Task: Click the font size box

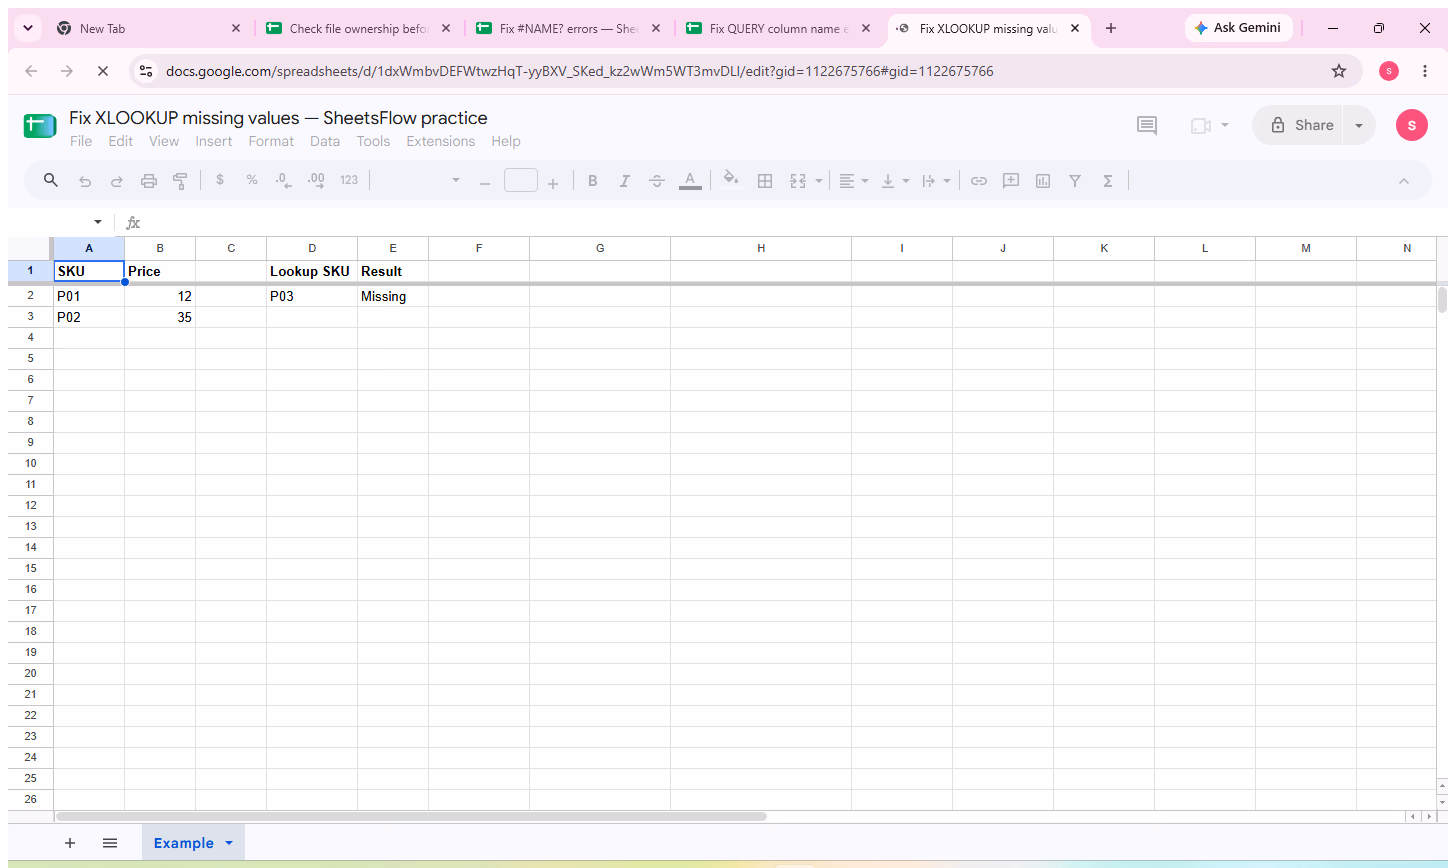Action: click(x=521, y=181)
